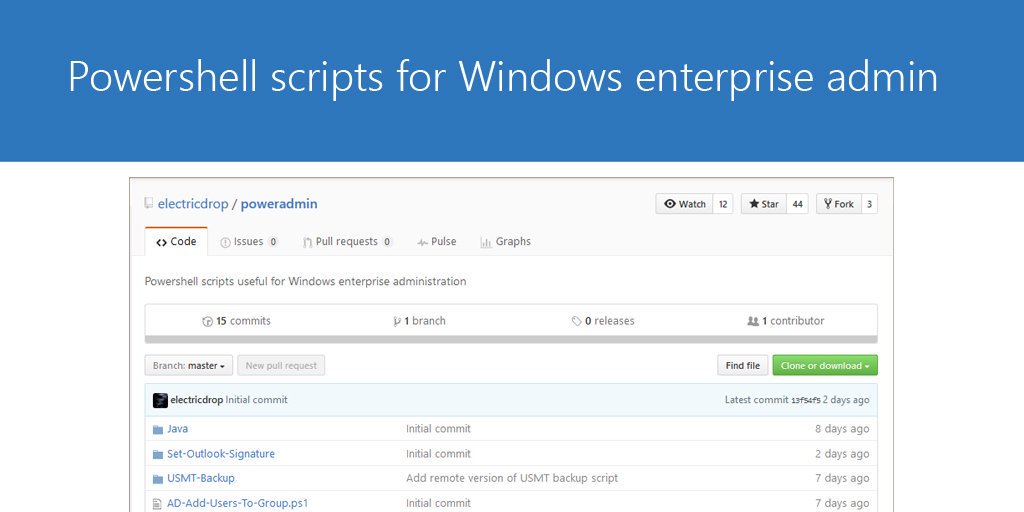Click the Find file button
1024x512 pixels.
click(743, 366)
